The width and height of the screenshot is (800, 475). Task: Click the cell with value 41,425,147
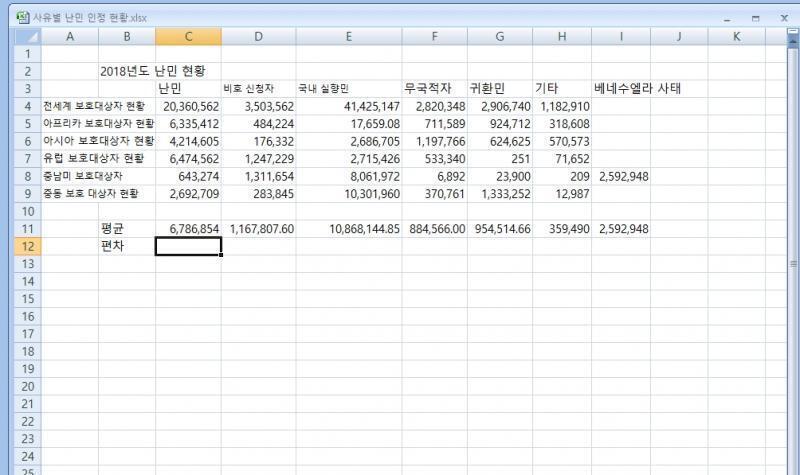pyautogui.click(x=348, y=106)
